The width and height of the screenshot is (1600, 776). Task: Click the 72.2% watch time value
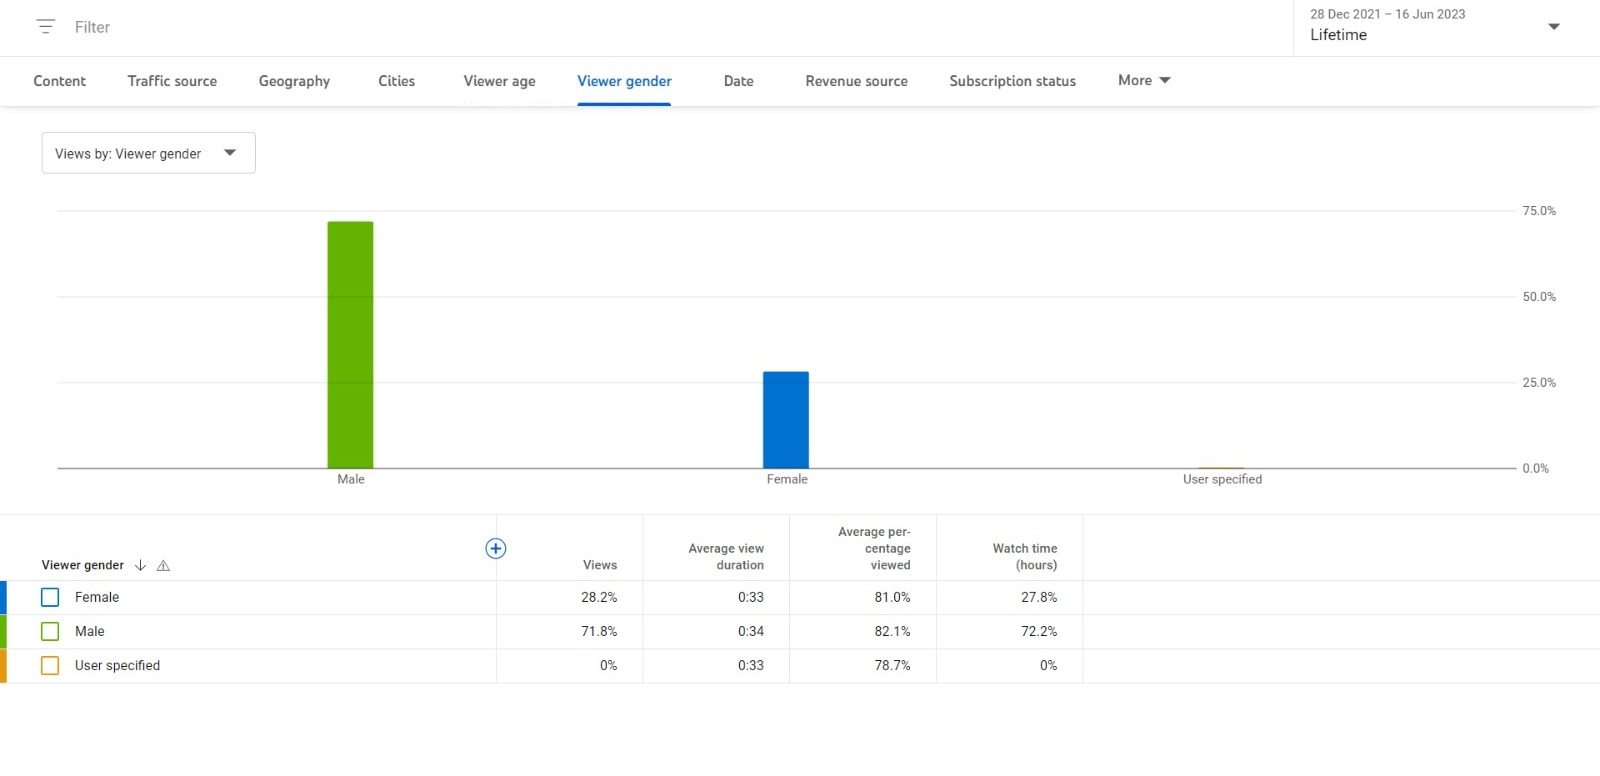coord(1039,631)
